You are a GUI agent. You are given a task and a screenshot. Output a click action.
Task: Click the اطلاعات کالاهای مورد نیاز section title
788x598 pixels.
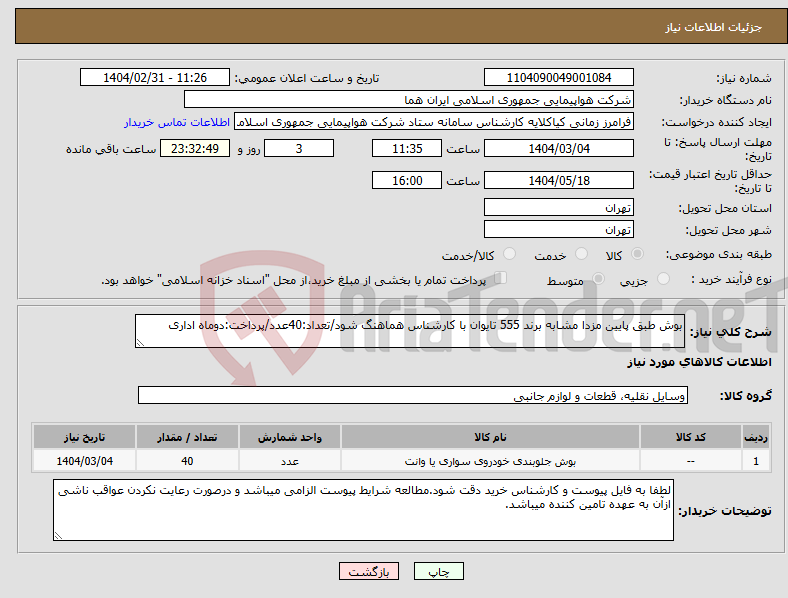click(699, 362)
